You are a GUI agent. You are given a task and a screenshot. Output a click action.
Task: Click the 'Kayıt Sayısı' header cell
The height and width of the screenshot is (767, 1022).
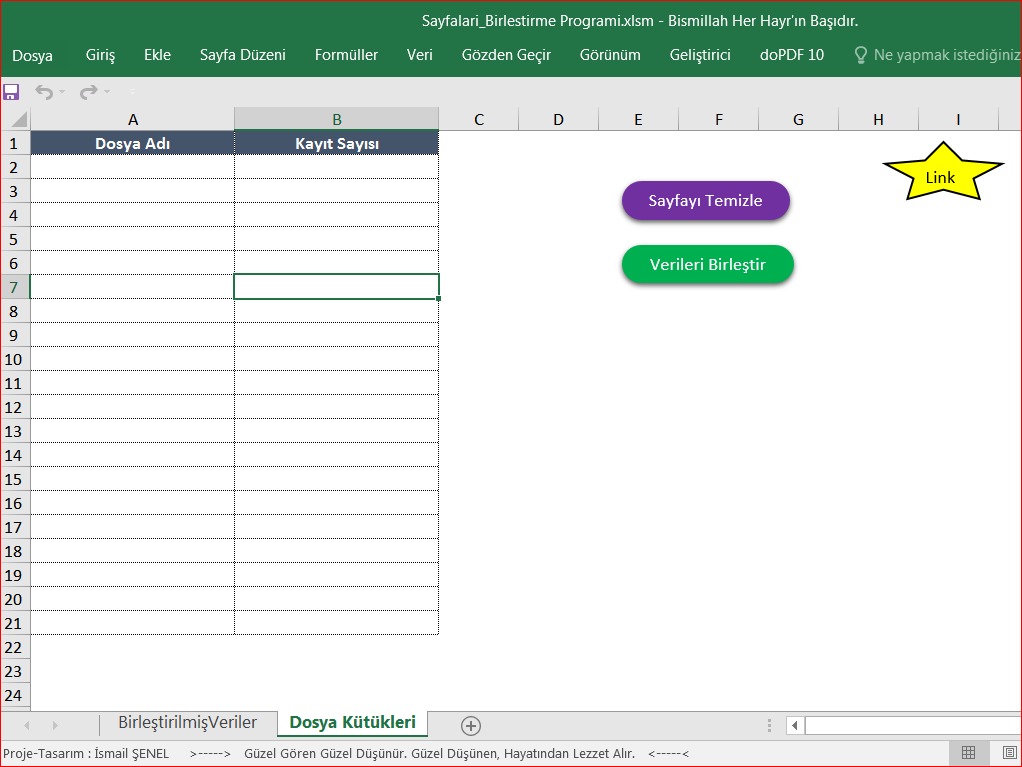(x=337, y=143)
